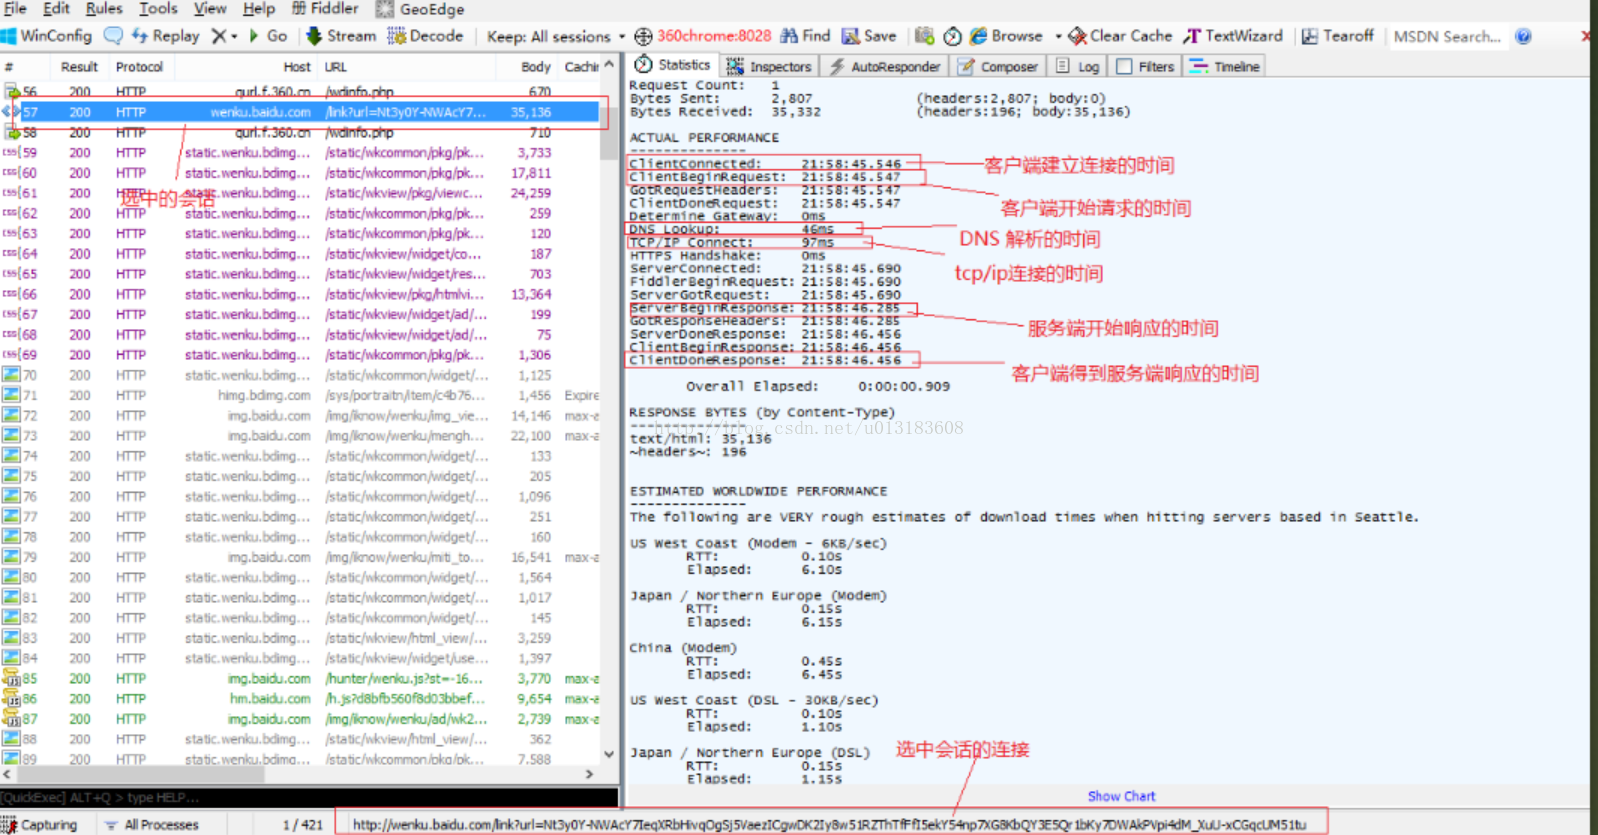Viewport: 1598px width, 835px height.
Task: Open the Keep: All sessions dropdown
Action: pyautogui.click(x=556, y=36)
